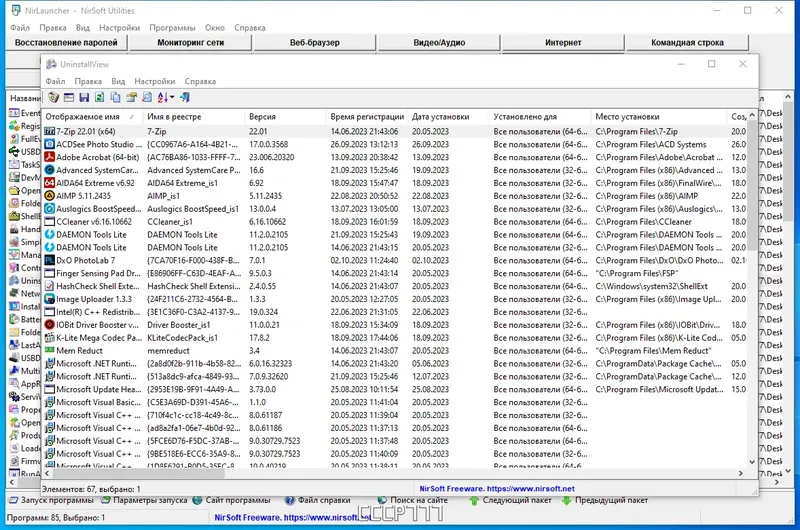This screenshot has height=530, width=800.
Task: Click the 7-Zip 22.01 (x64) row icon
Action: click(x=49, y=132)
